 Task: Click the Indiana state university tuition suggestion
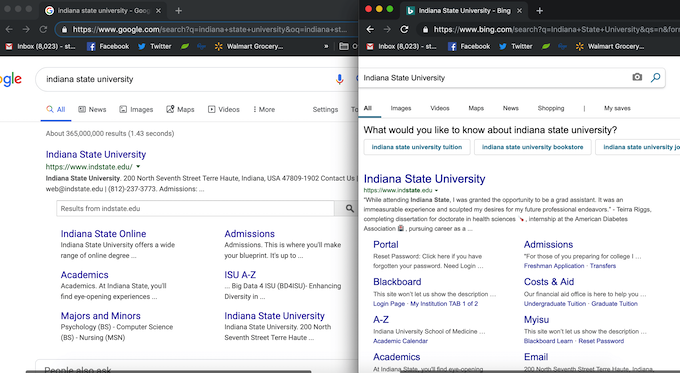pos(417,147)
